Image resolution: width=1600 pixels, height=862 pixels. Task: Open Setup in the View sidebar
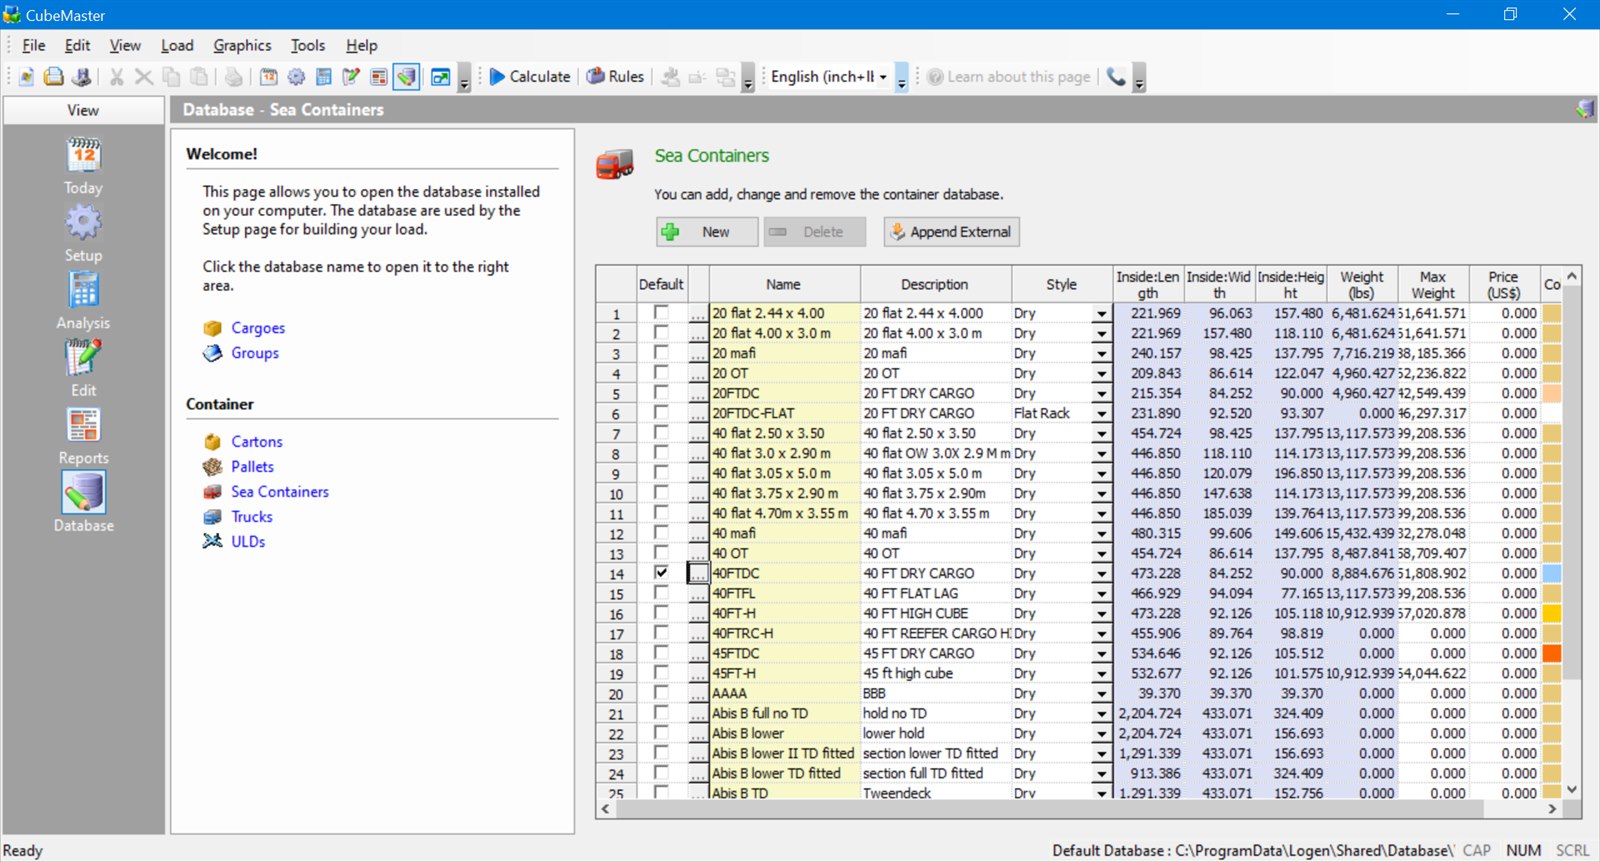point(84,235)
